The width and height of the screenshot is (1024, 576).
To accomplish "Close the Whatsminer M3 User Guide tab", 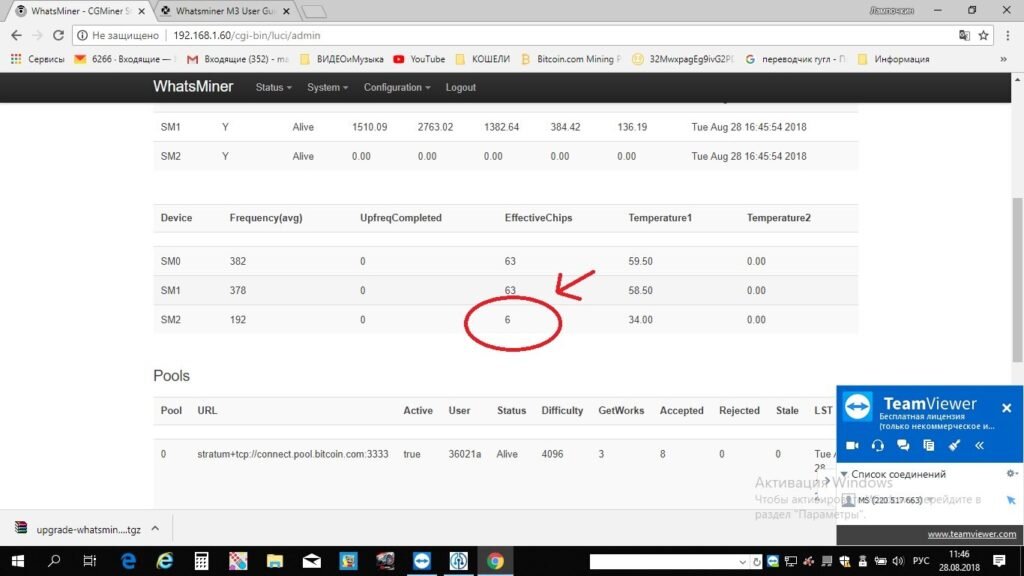I will point(286,11).
